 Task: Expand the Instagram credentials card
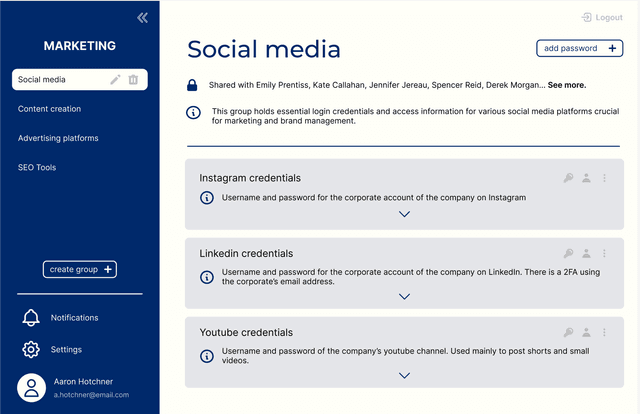point(404,214)
